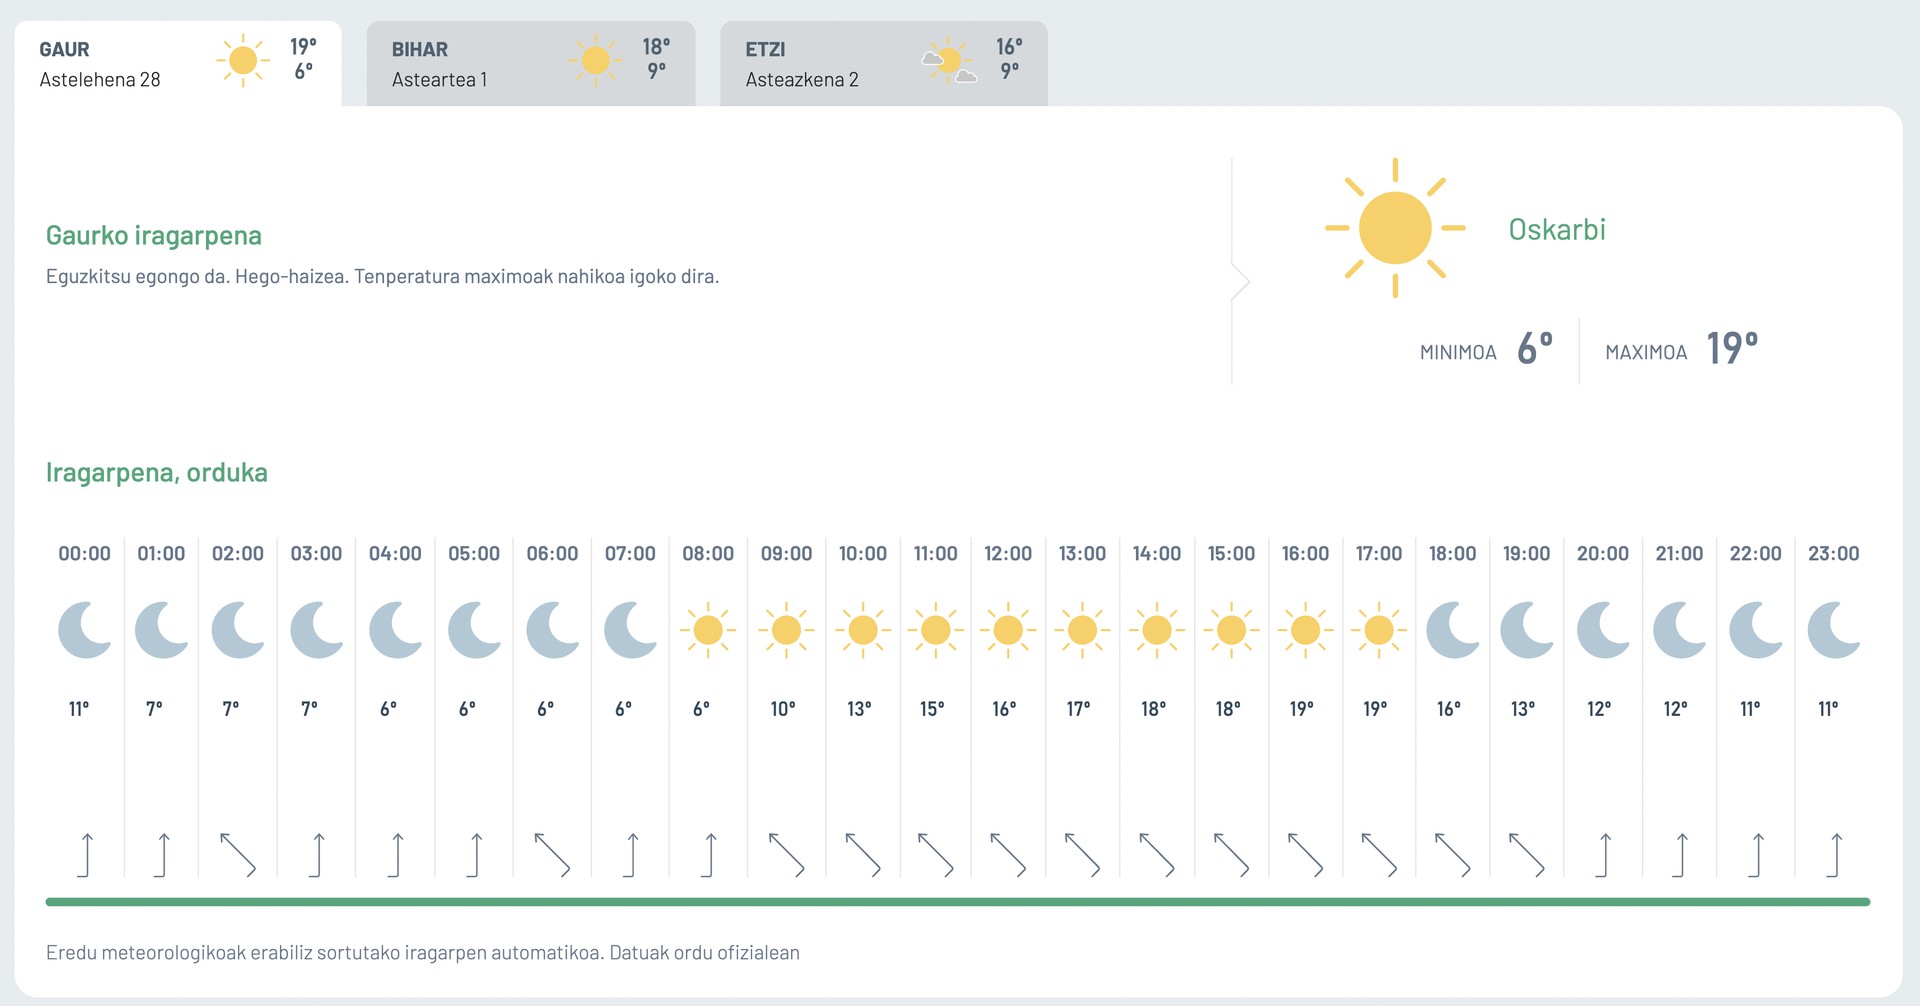The image size is (1920, 1006).
Task: Click the wind arrow at 02:00
Action: (x=238, y=855)
